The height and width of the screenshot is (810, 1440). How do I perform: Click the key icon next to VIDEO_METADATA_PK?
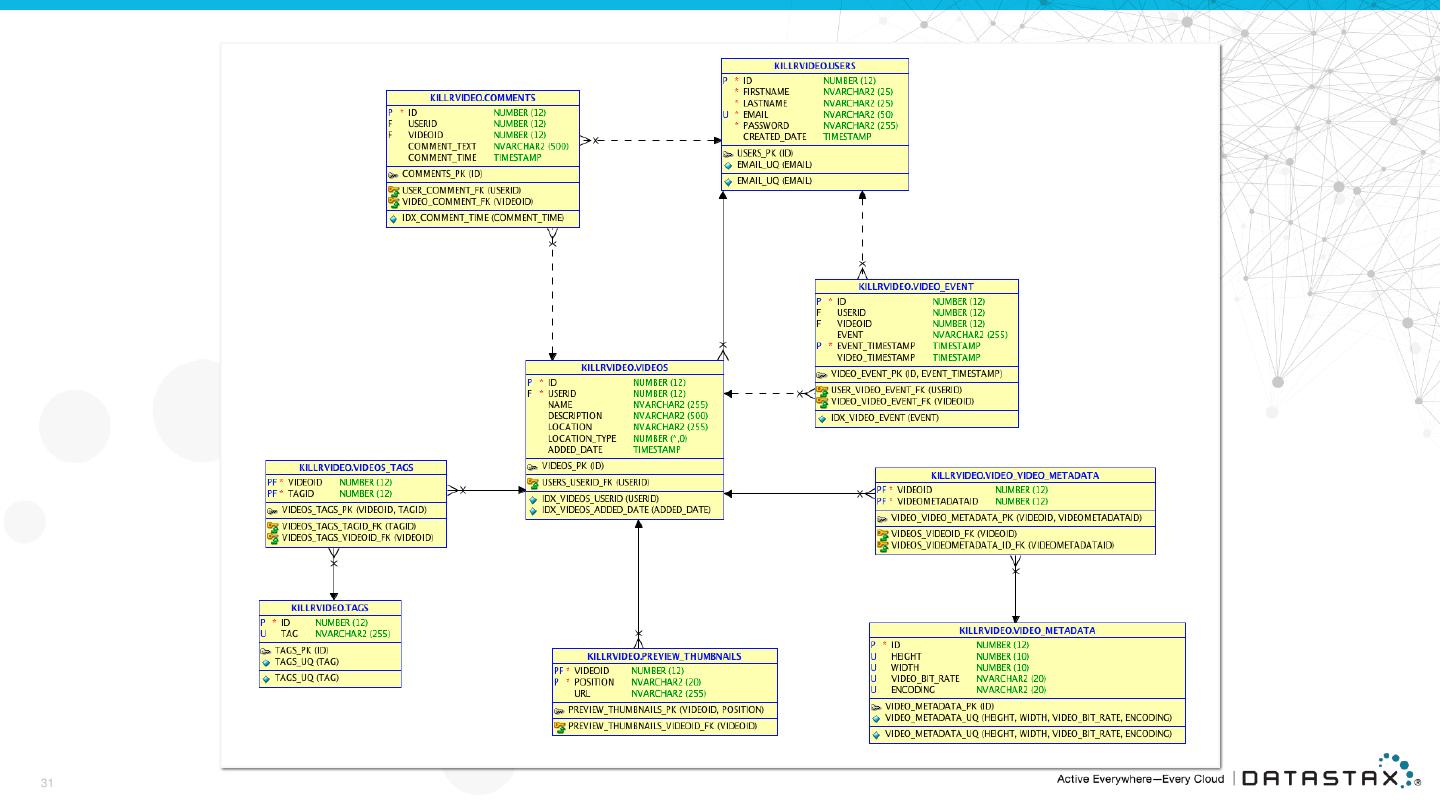tap(876, 706)
